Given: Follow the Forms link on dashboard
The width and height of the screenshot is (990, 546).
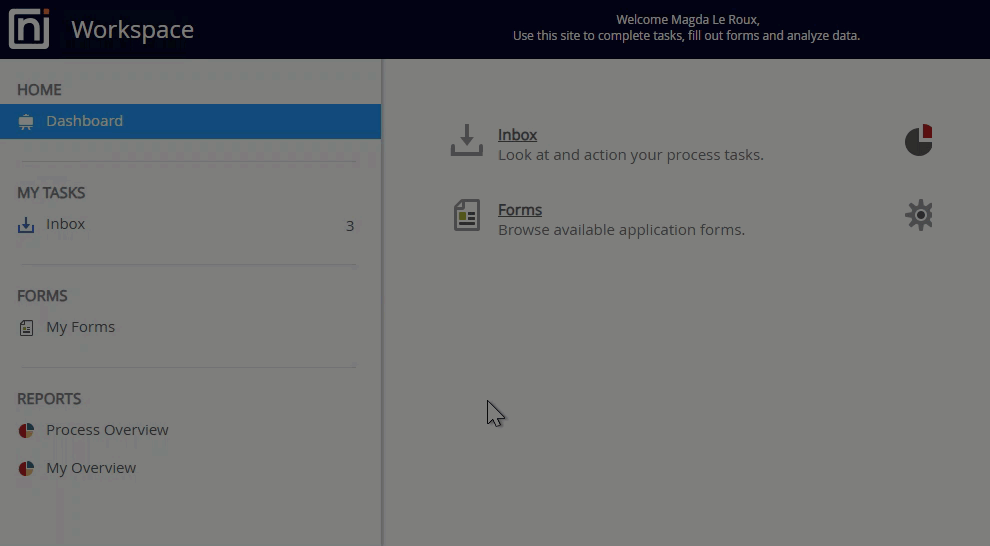Looking at the screenshot, I should pyautogui.click(x=520, y=210).
